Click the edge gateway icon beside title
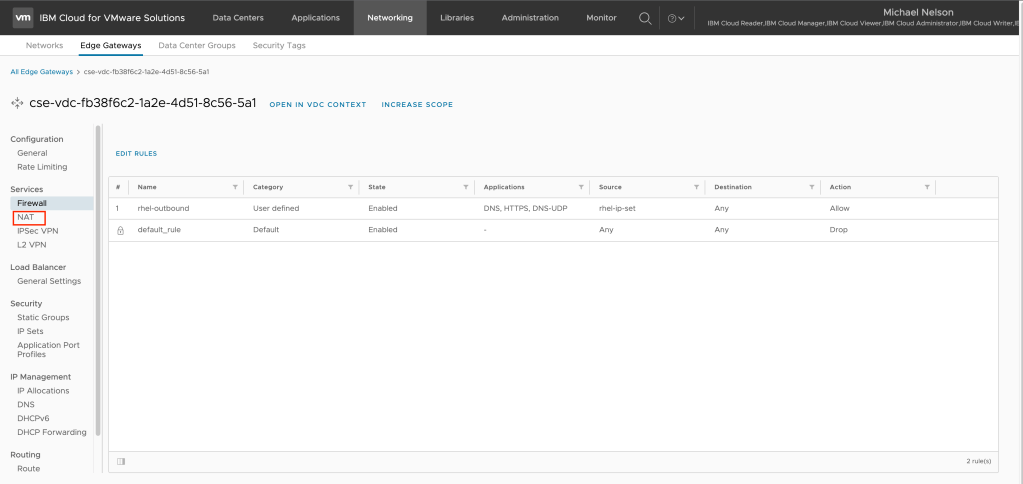 (x=16, y=103)
